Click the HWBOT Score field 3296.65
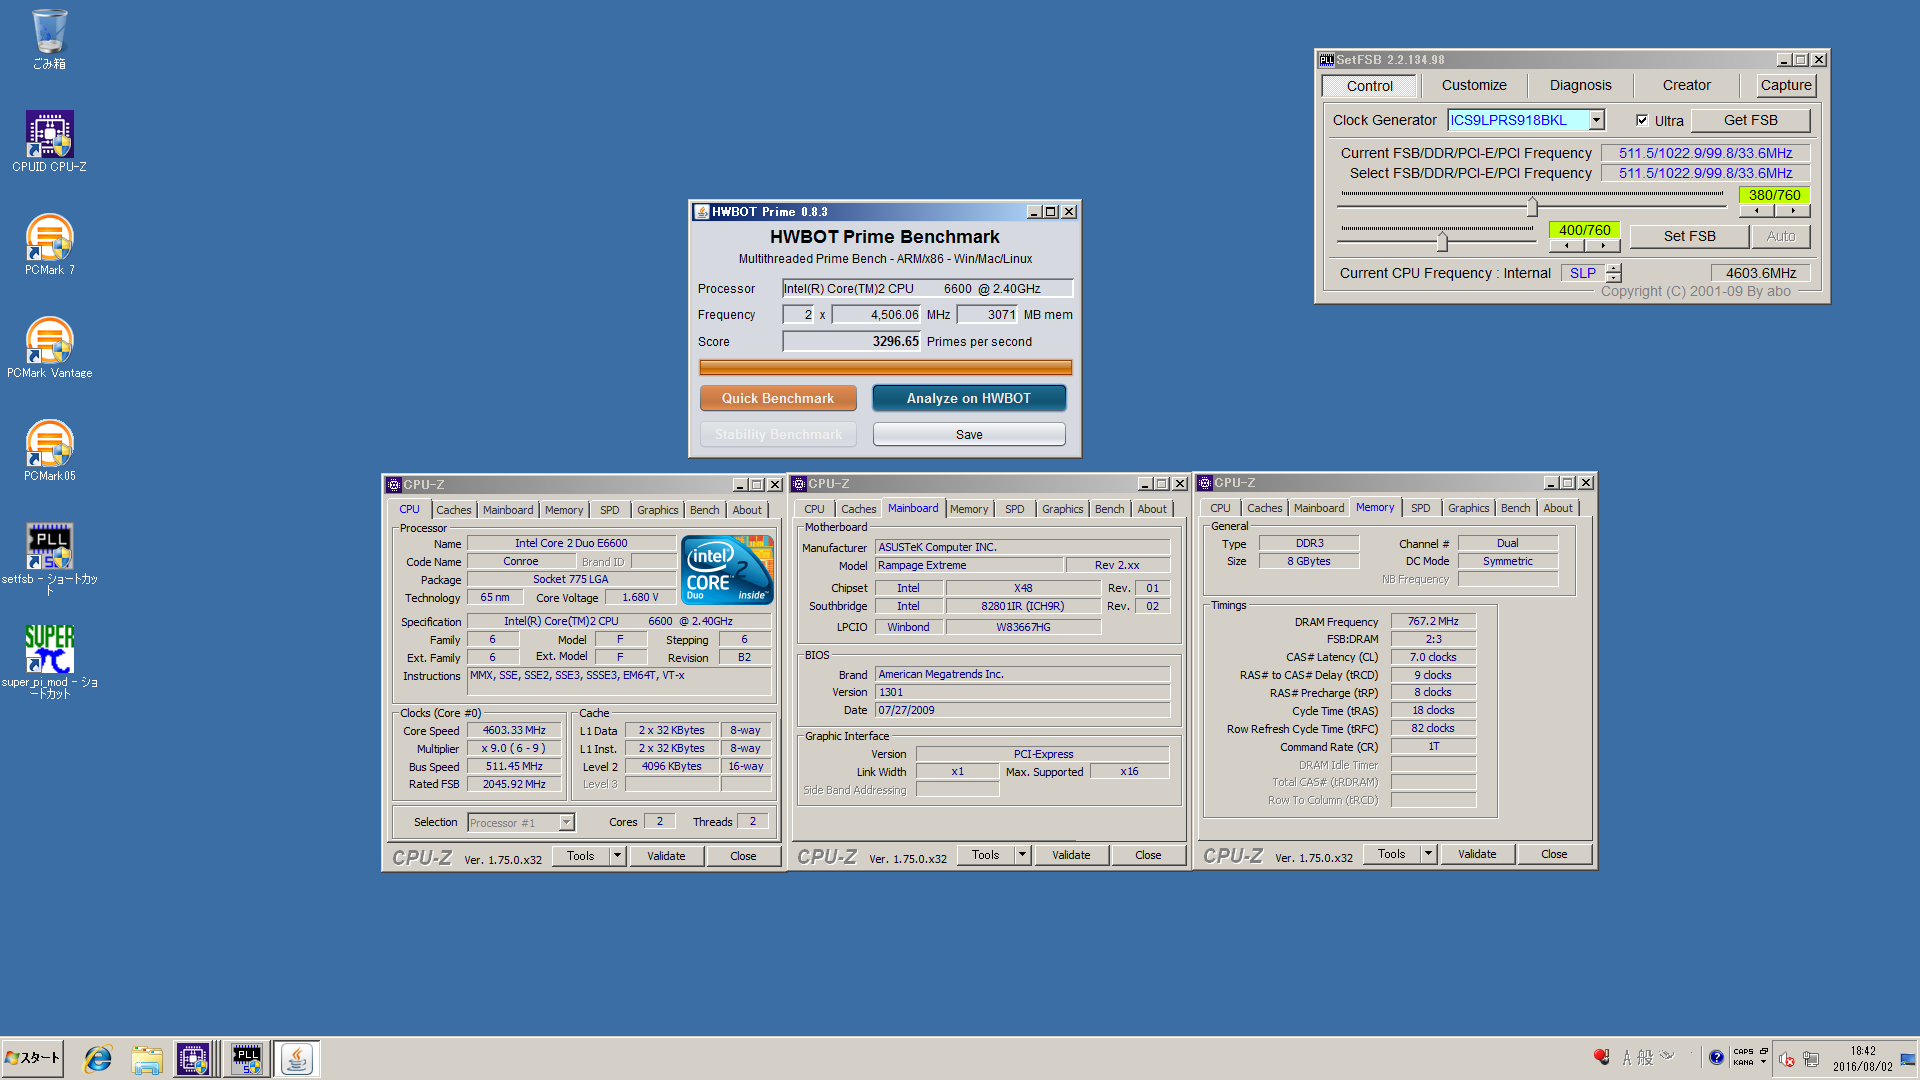1920x1080 pixels. click(851, 342)
